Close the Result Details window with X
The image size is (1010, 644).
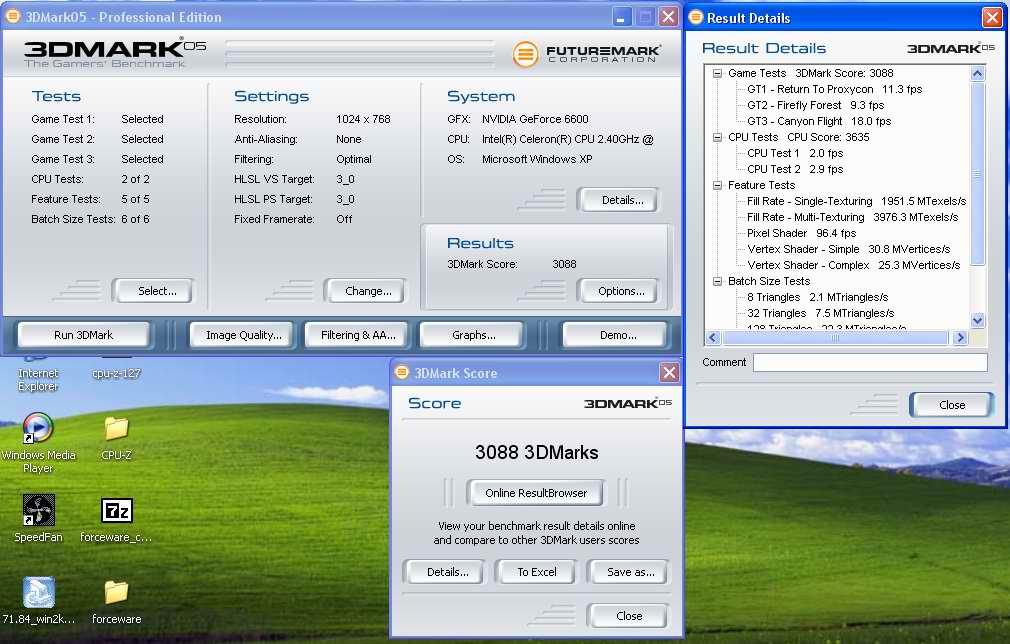(x=991, y=17)
